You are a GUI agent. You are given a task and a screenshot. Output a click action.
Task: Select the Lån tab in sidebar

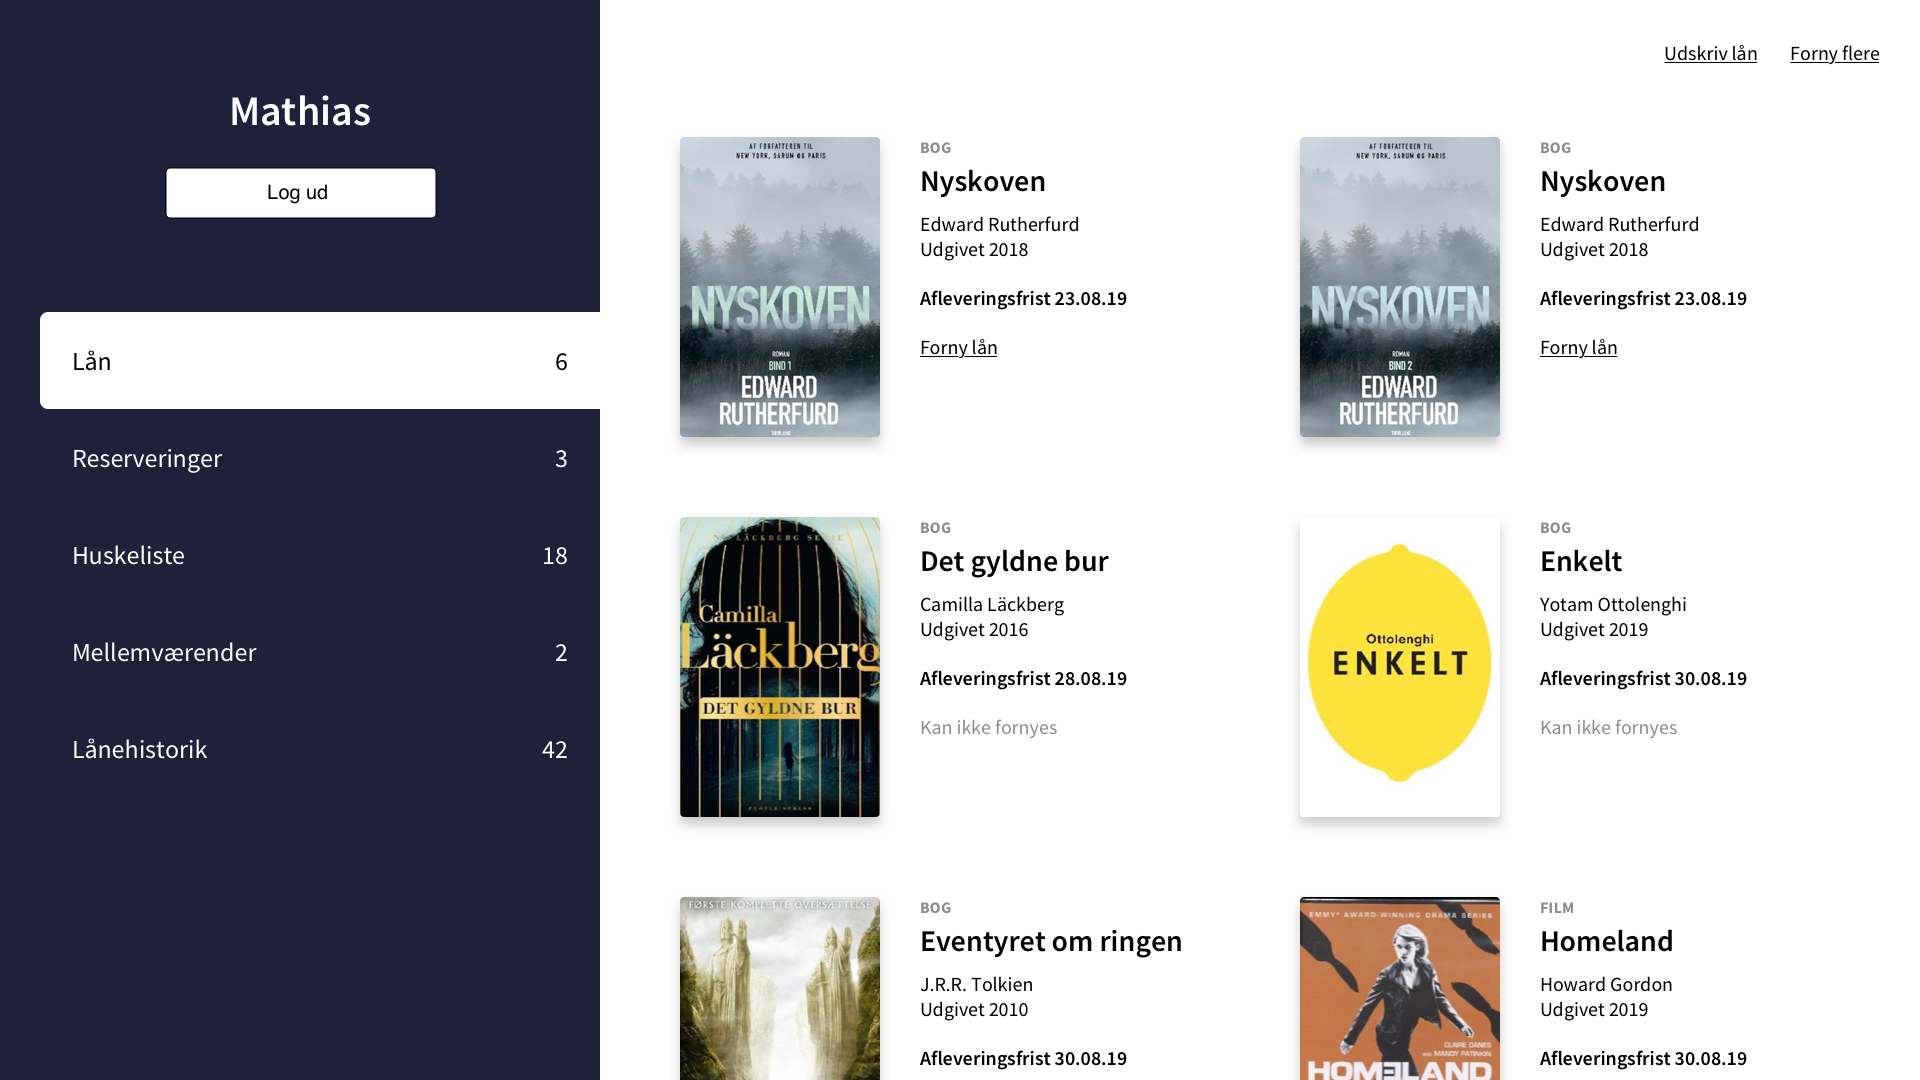click(x=320, y=361)
